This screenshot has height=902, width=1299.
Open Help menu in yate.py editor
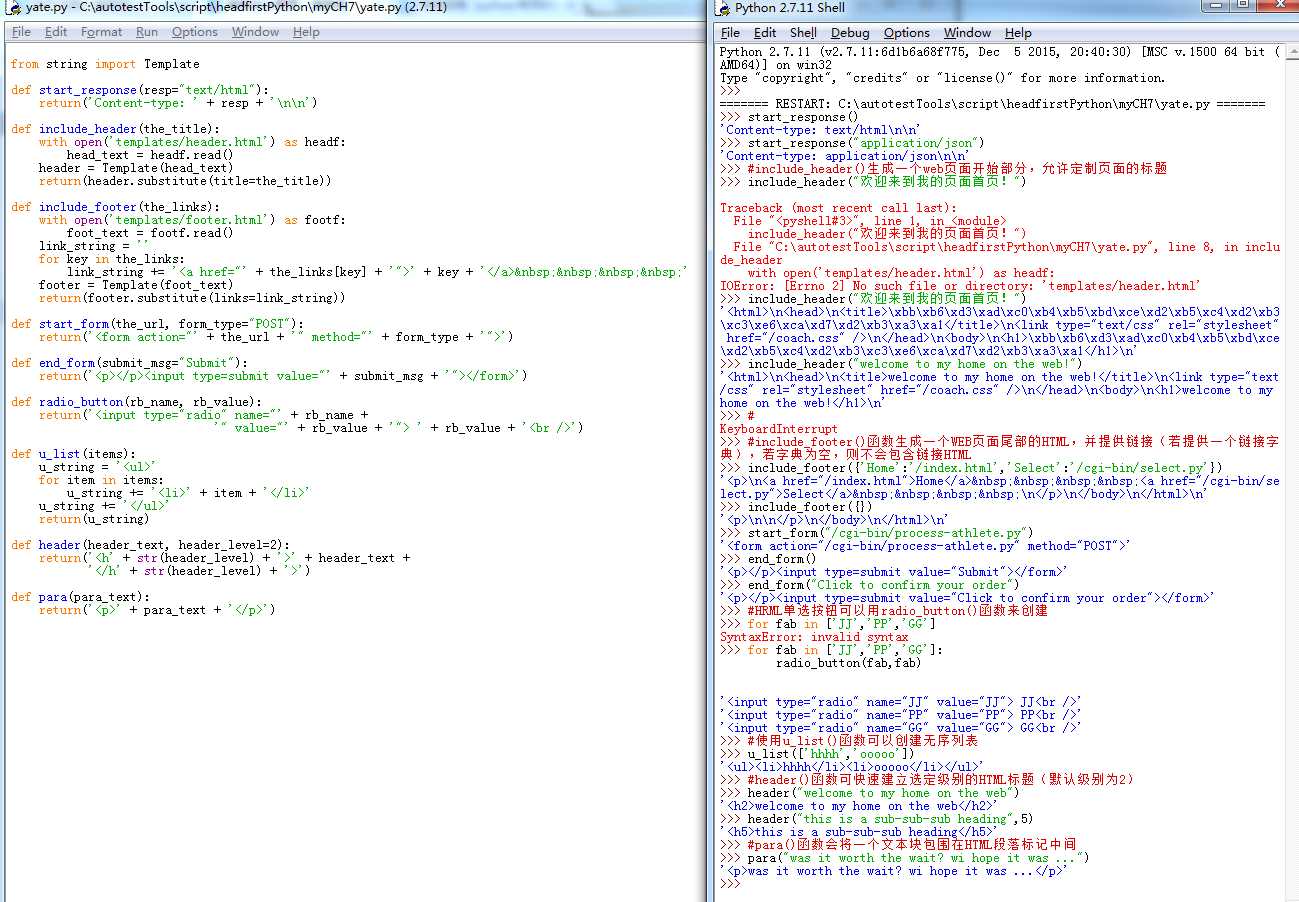[x=306, y=32]
